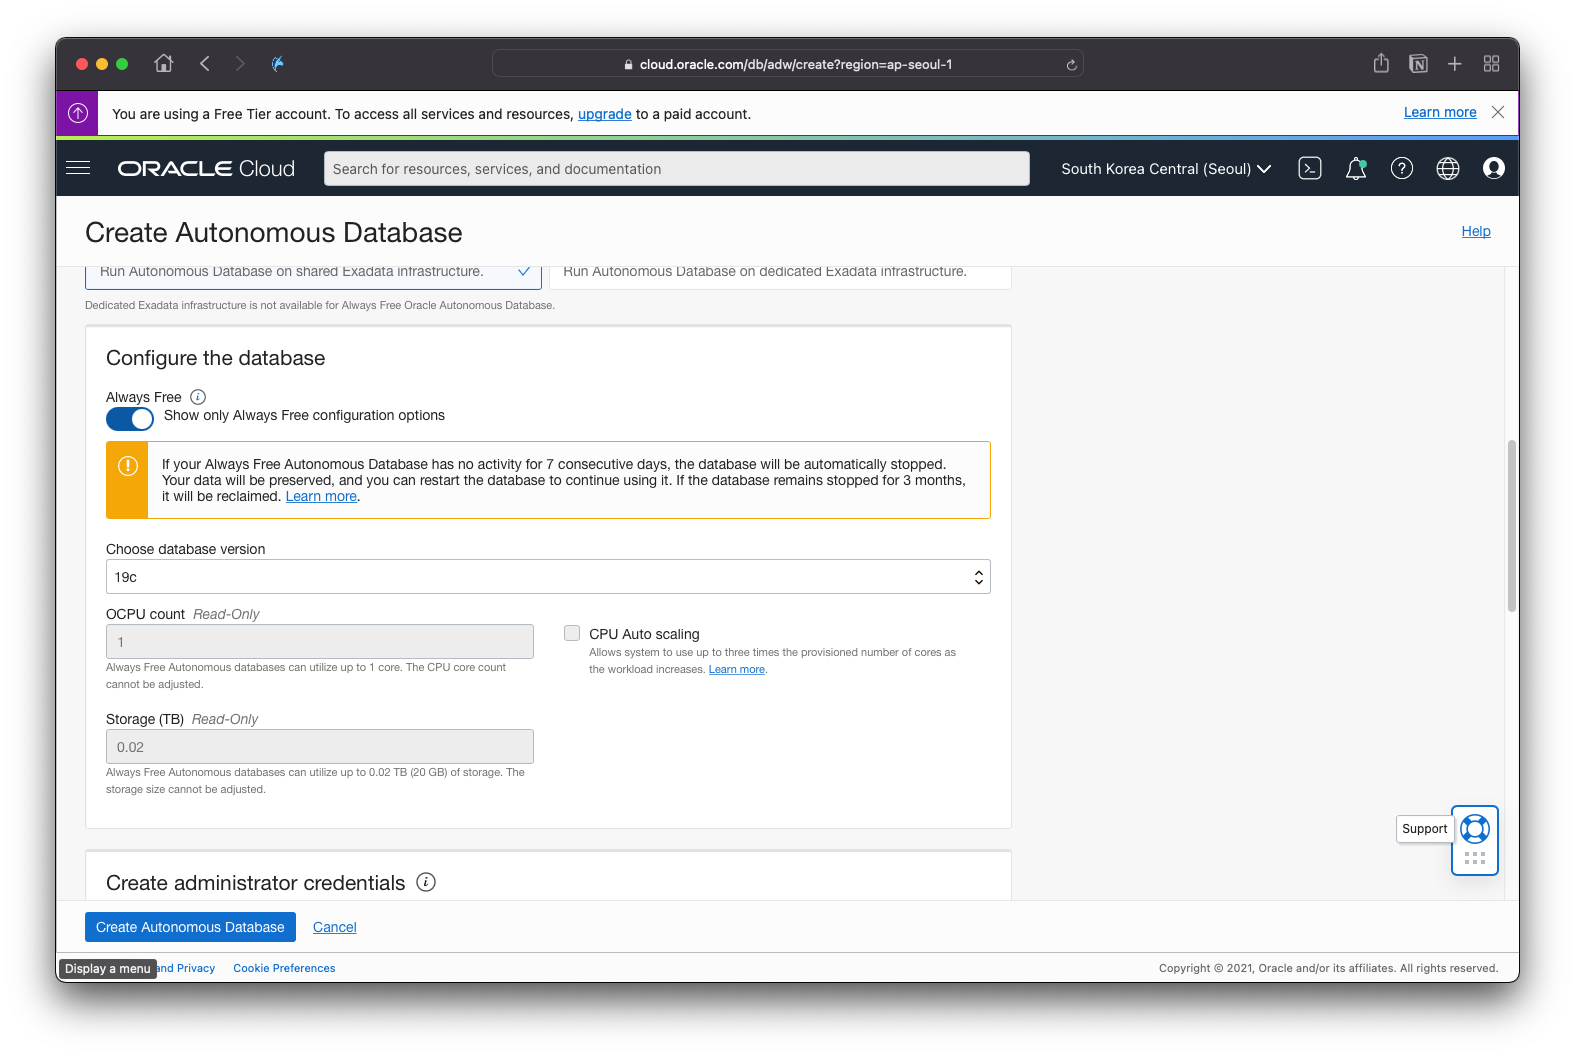Click the Oracle Cloud logo

coord(206,169)
